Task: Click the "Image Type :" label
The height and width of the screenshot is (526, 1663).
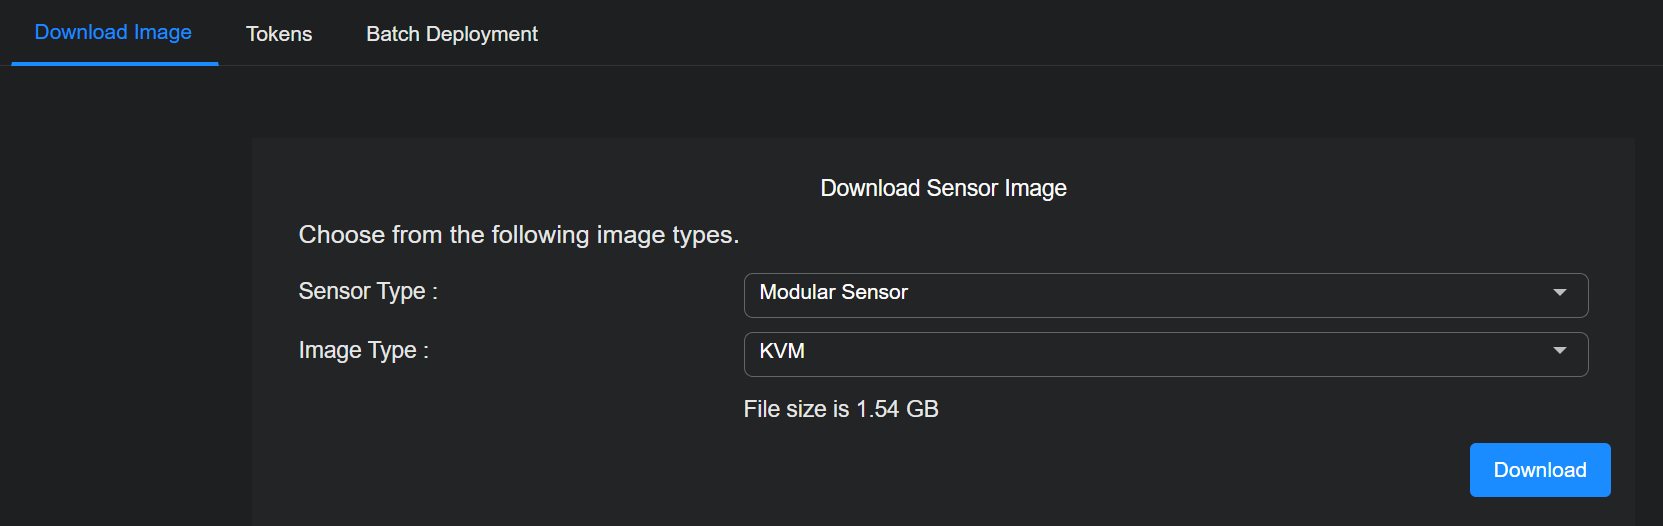Action: coord(363,350)
